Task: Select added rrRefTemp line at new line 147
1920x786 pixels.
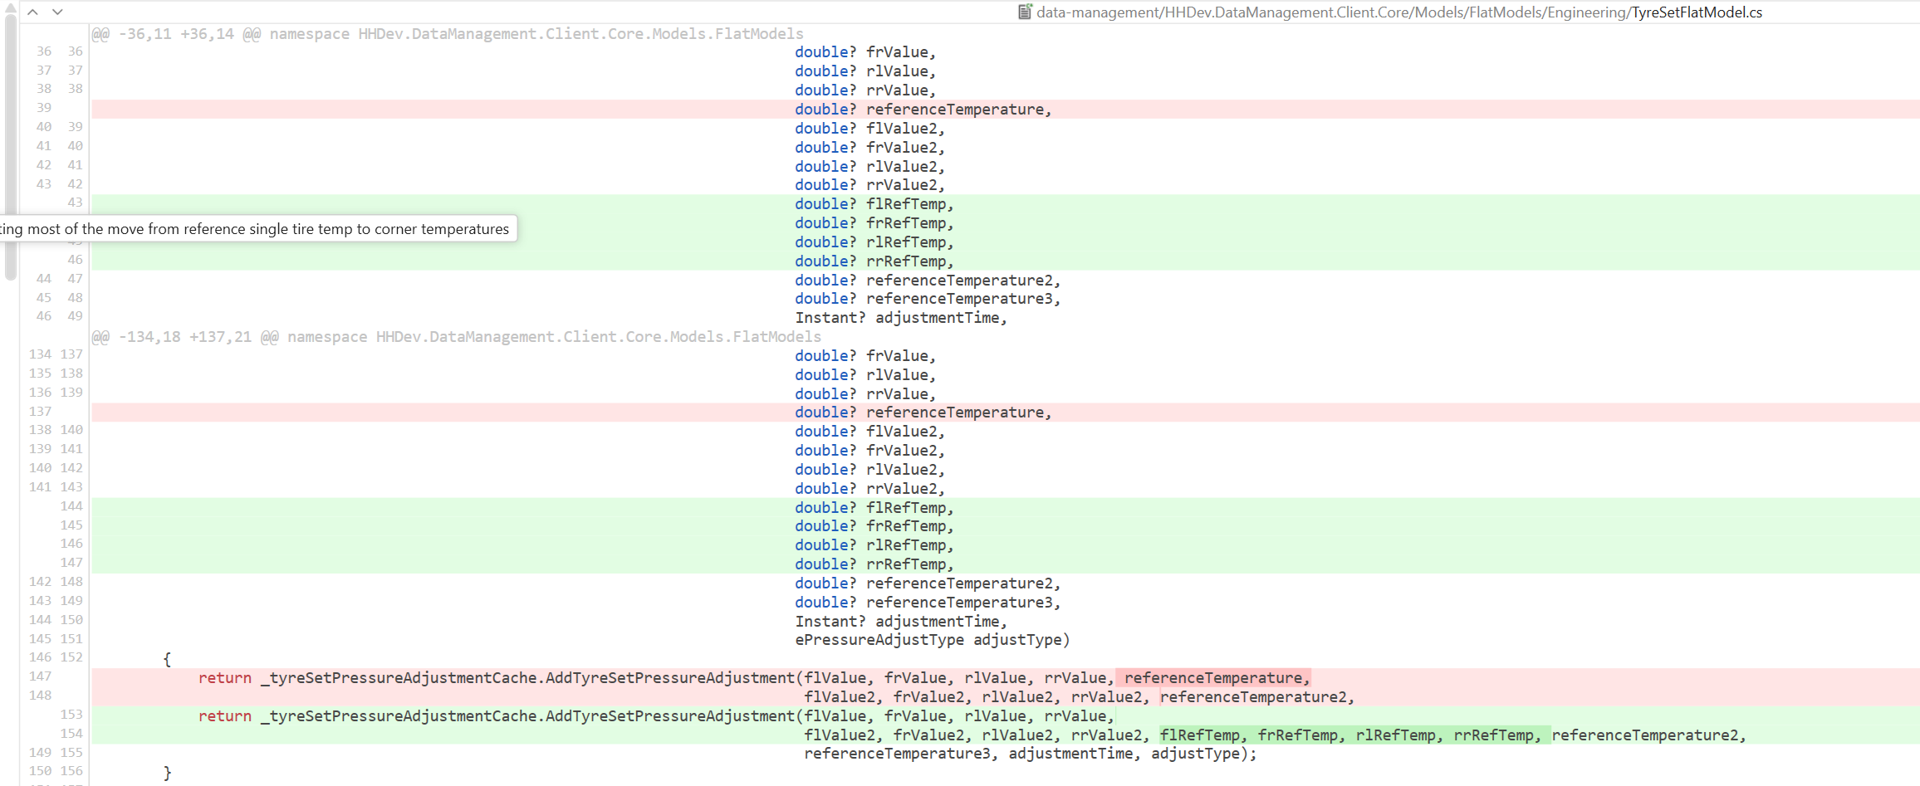Action: (873, 565)
